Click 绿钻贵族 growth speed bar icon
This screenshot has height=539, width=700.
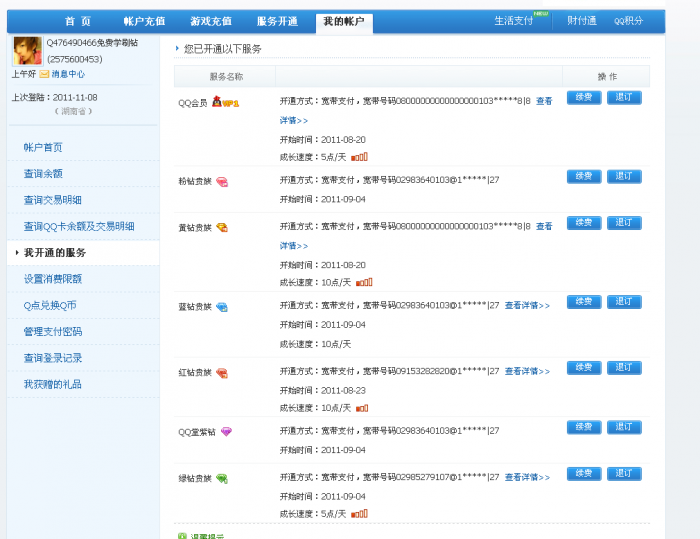(359, 514)
